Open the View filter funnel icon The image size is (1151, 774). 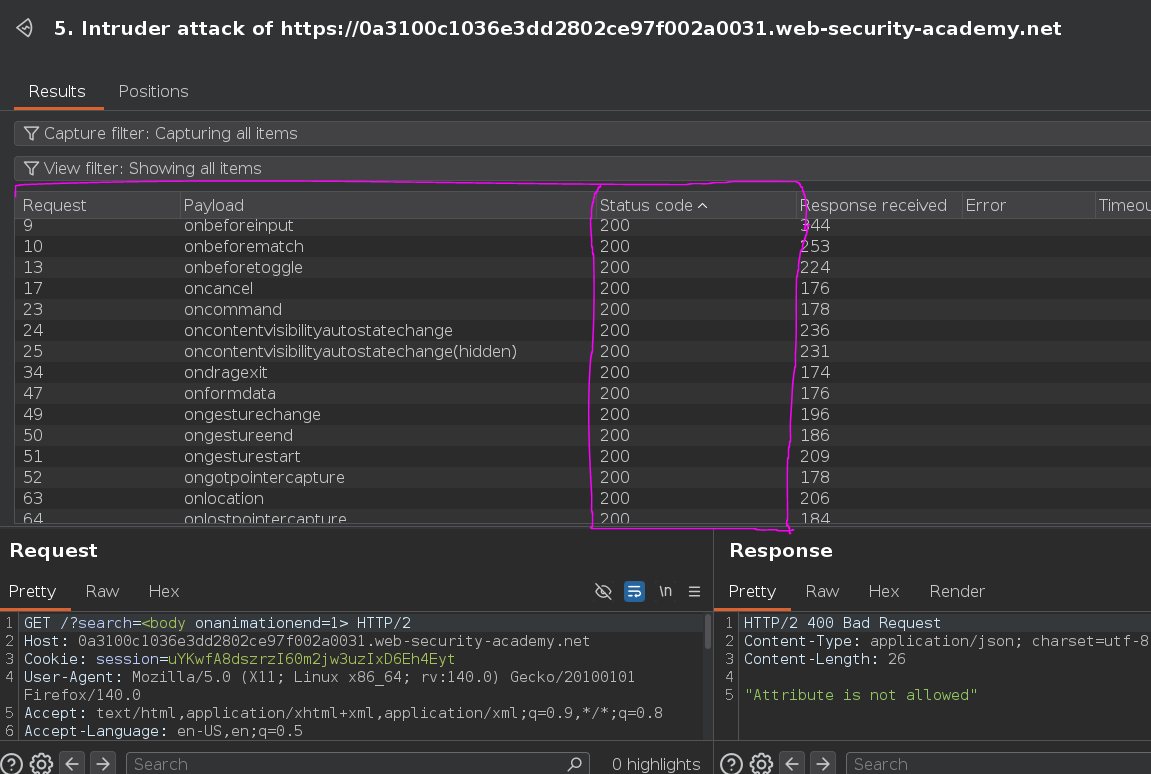click(x=31, y=168)
